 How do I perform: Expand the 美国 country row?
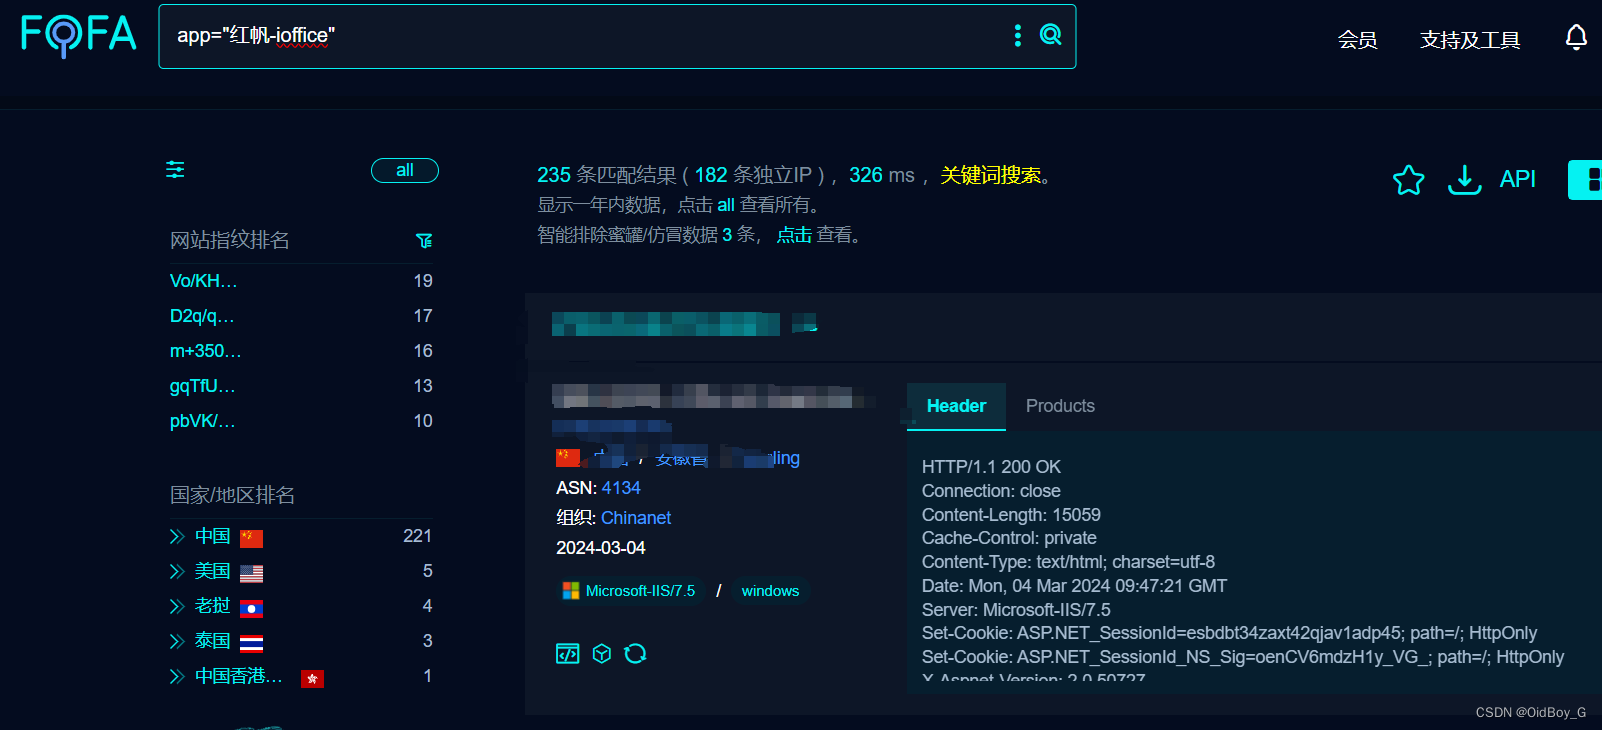point(177,572)
